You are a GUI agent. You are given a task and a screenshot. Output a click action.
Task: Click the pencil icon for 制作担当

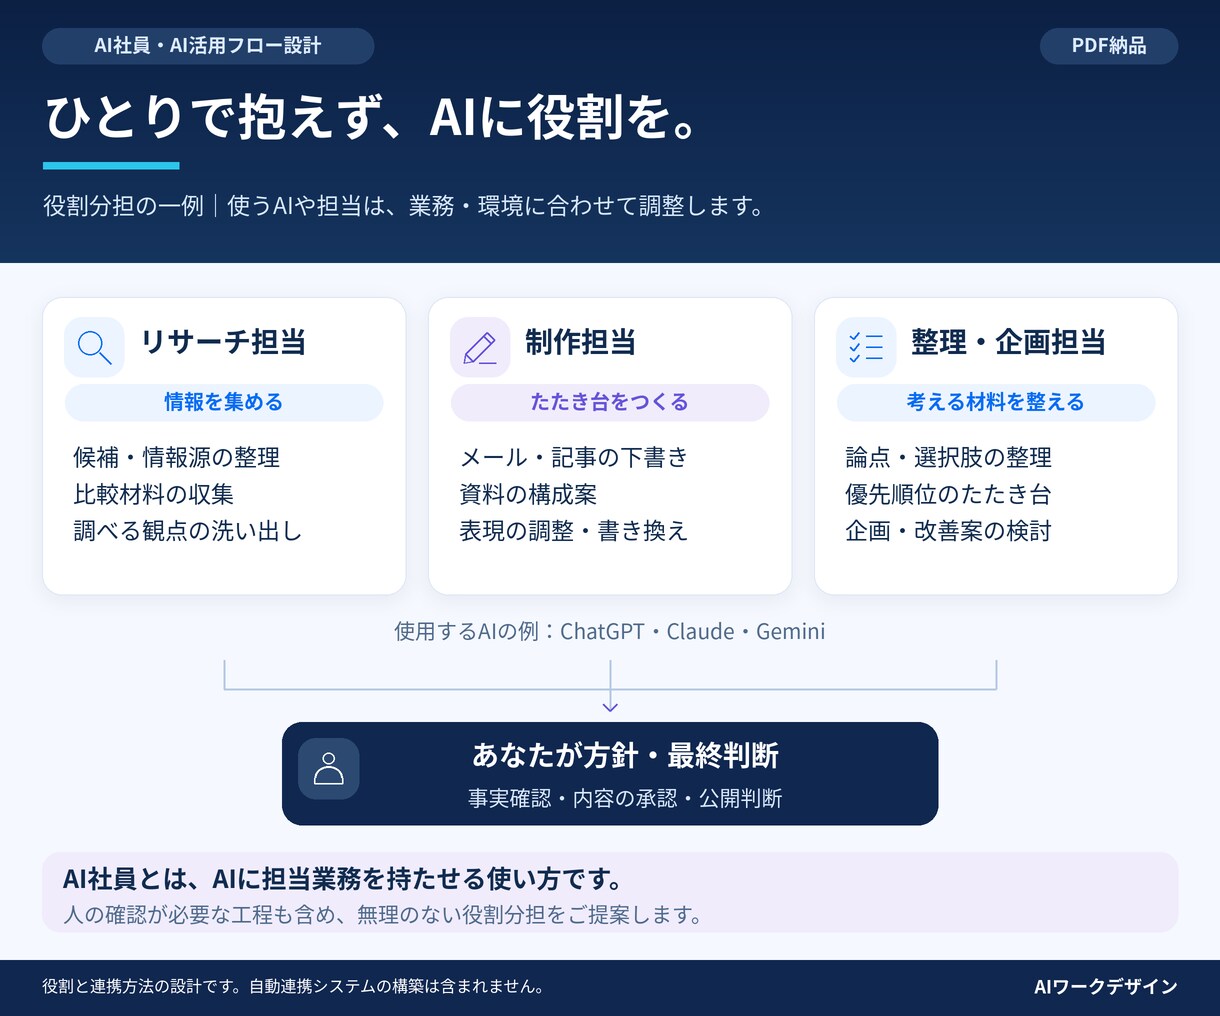480,347
